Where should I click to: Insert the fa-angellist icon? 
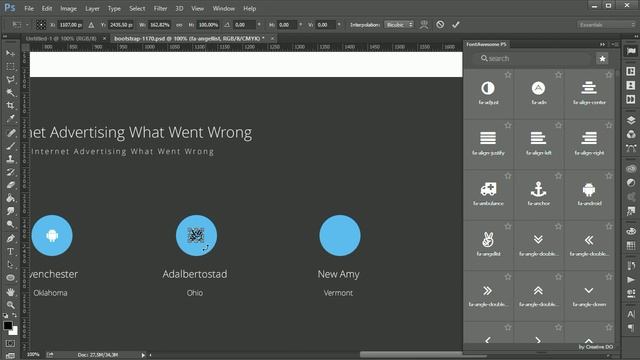[x=488, y=245]
